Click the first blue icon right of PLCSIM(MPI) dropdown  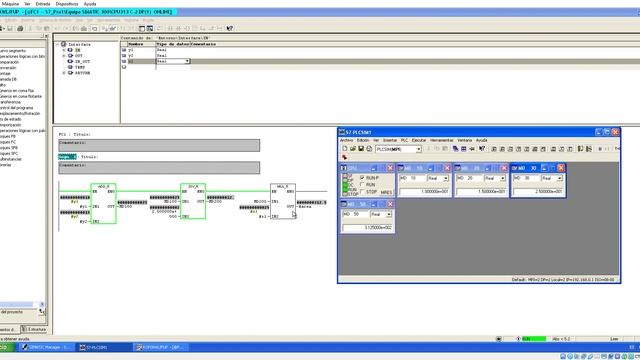coord(456,149)
